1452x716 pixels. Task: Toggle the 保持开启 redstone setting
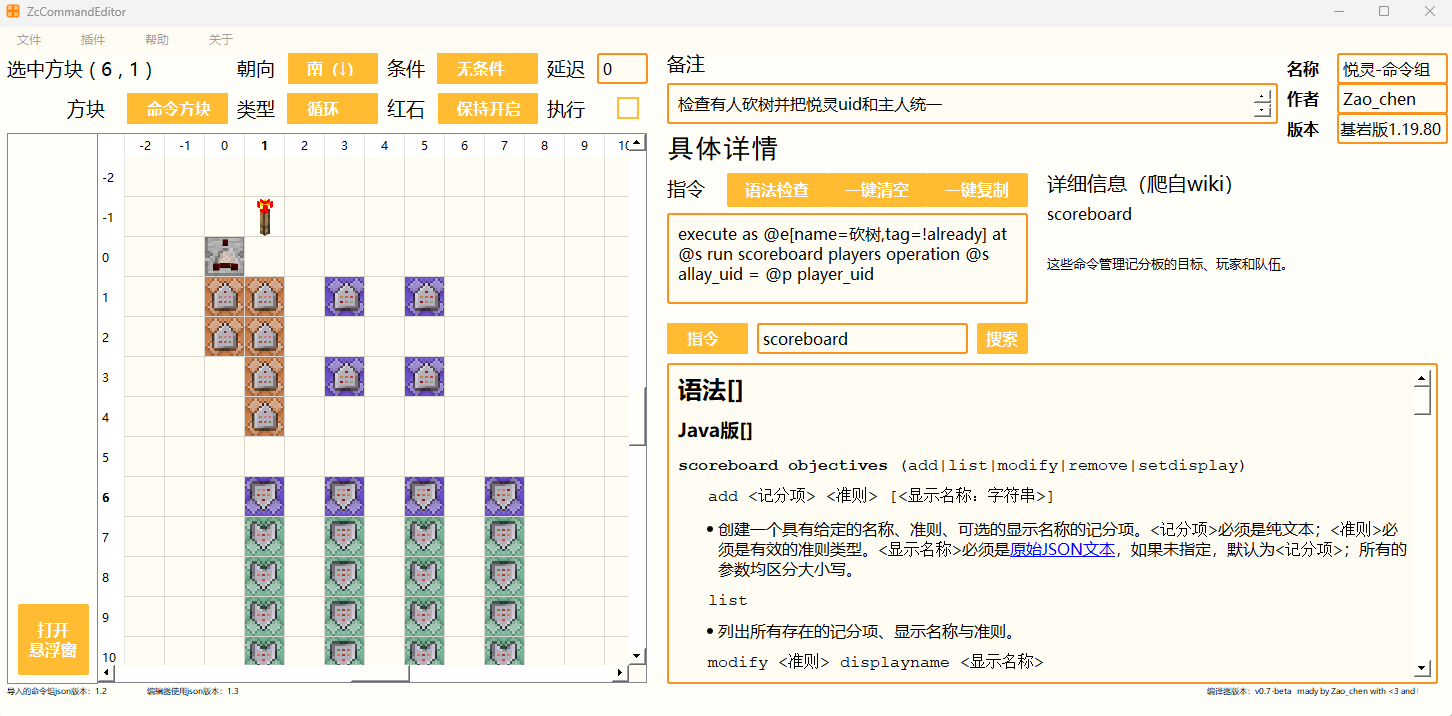(x=487, y=108)
